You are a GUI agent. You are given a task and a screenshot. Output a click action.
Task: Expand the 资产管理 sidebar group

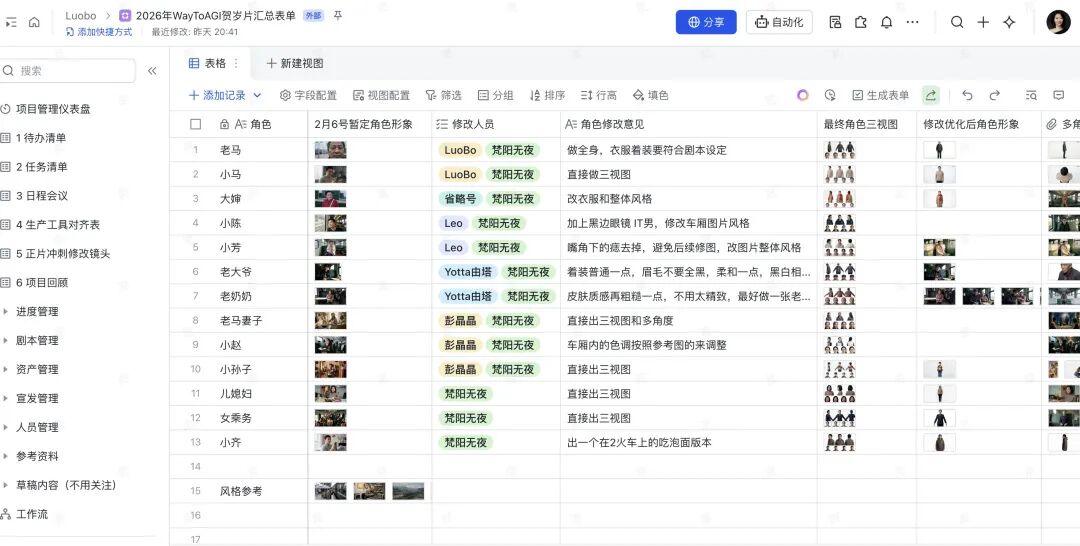(x=6, y=370)
